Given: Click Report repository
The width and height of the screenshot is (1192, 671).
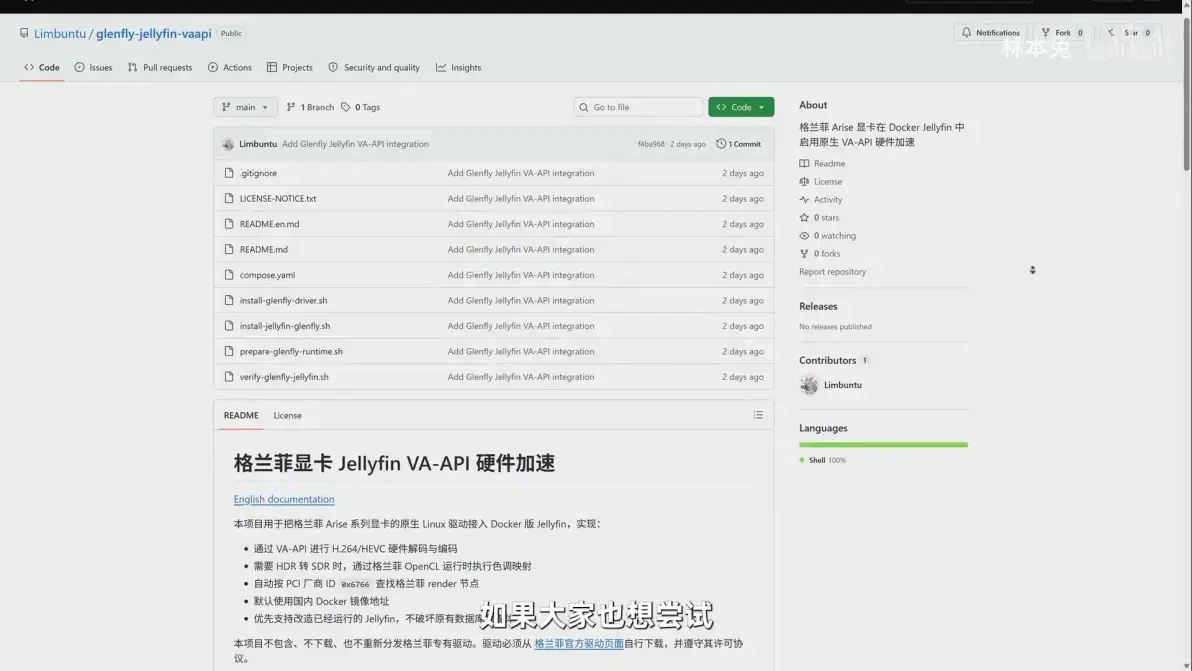Looking at the screenshot, I should point(832,272).
